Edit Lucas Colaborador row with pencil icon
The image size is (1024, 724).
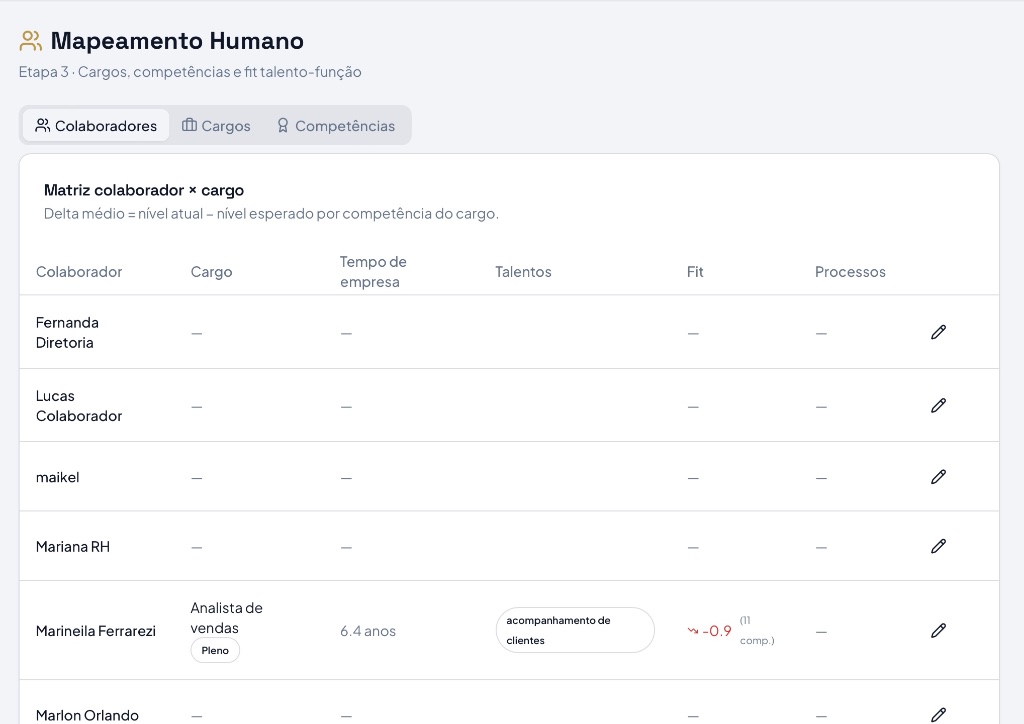(938, 405)
